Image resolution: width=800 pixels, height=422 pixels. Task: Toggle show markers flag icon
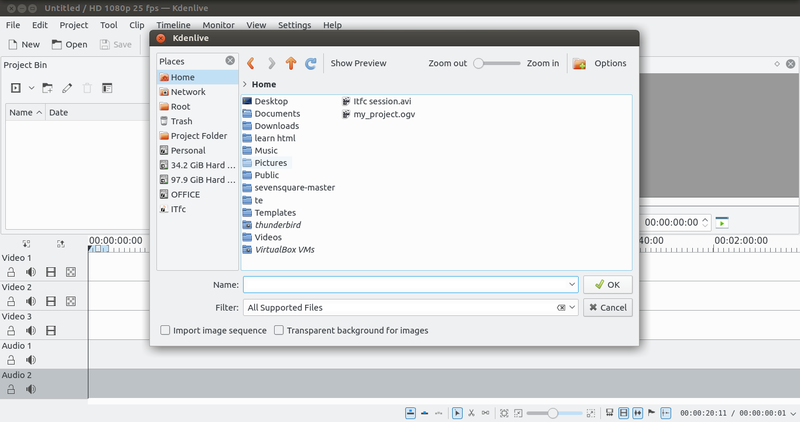652,412
